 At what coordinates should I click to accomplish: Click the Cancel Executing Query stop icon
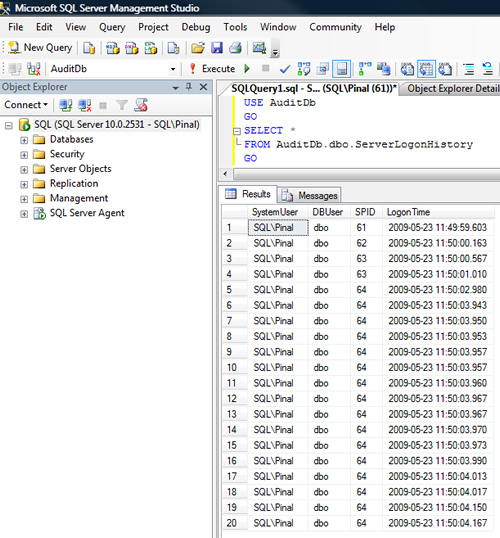coord(265,69)
